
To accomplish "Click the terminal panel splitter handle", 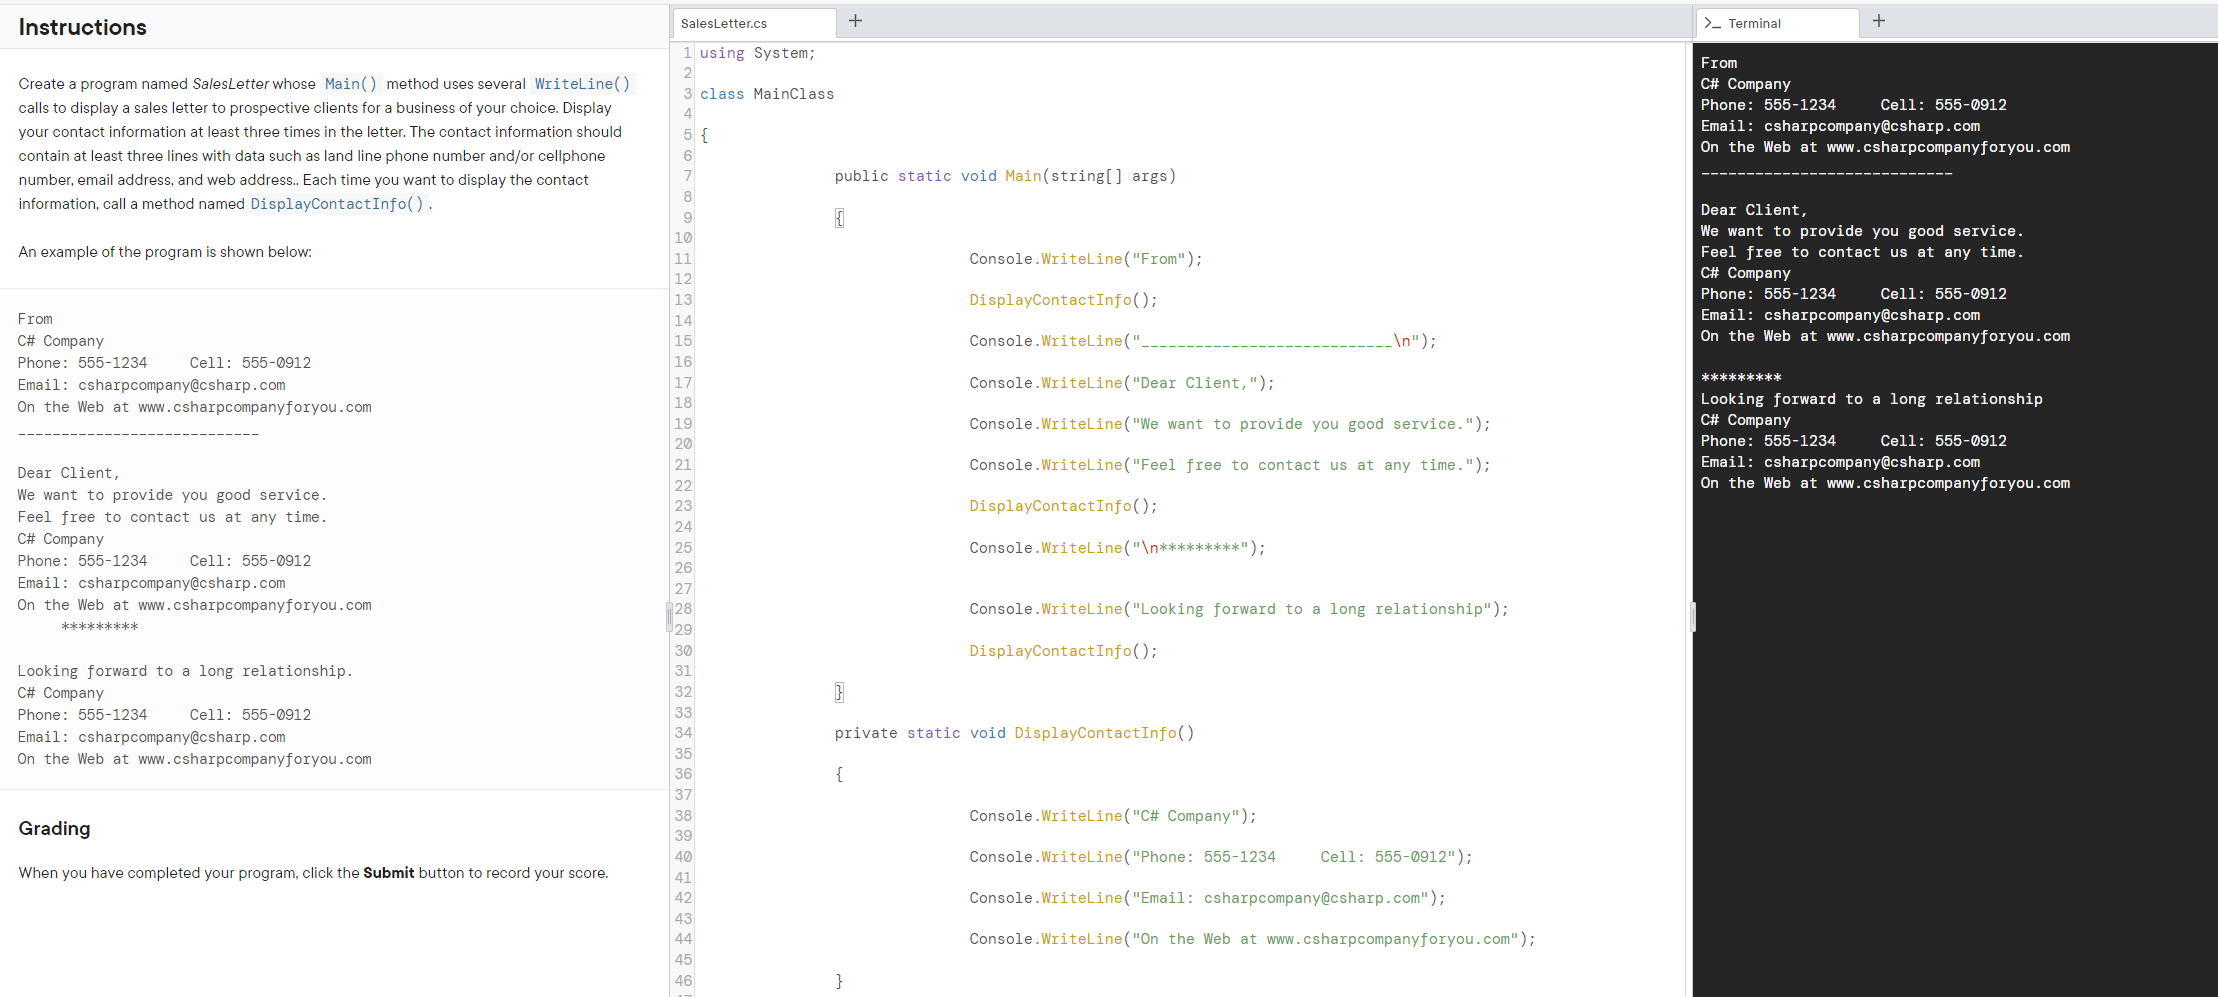I will coord(1693,618).
